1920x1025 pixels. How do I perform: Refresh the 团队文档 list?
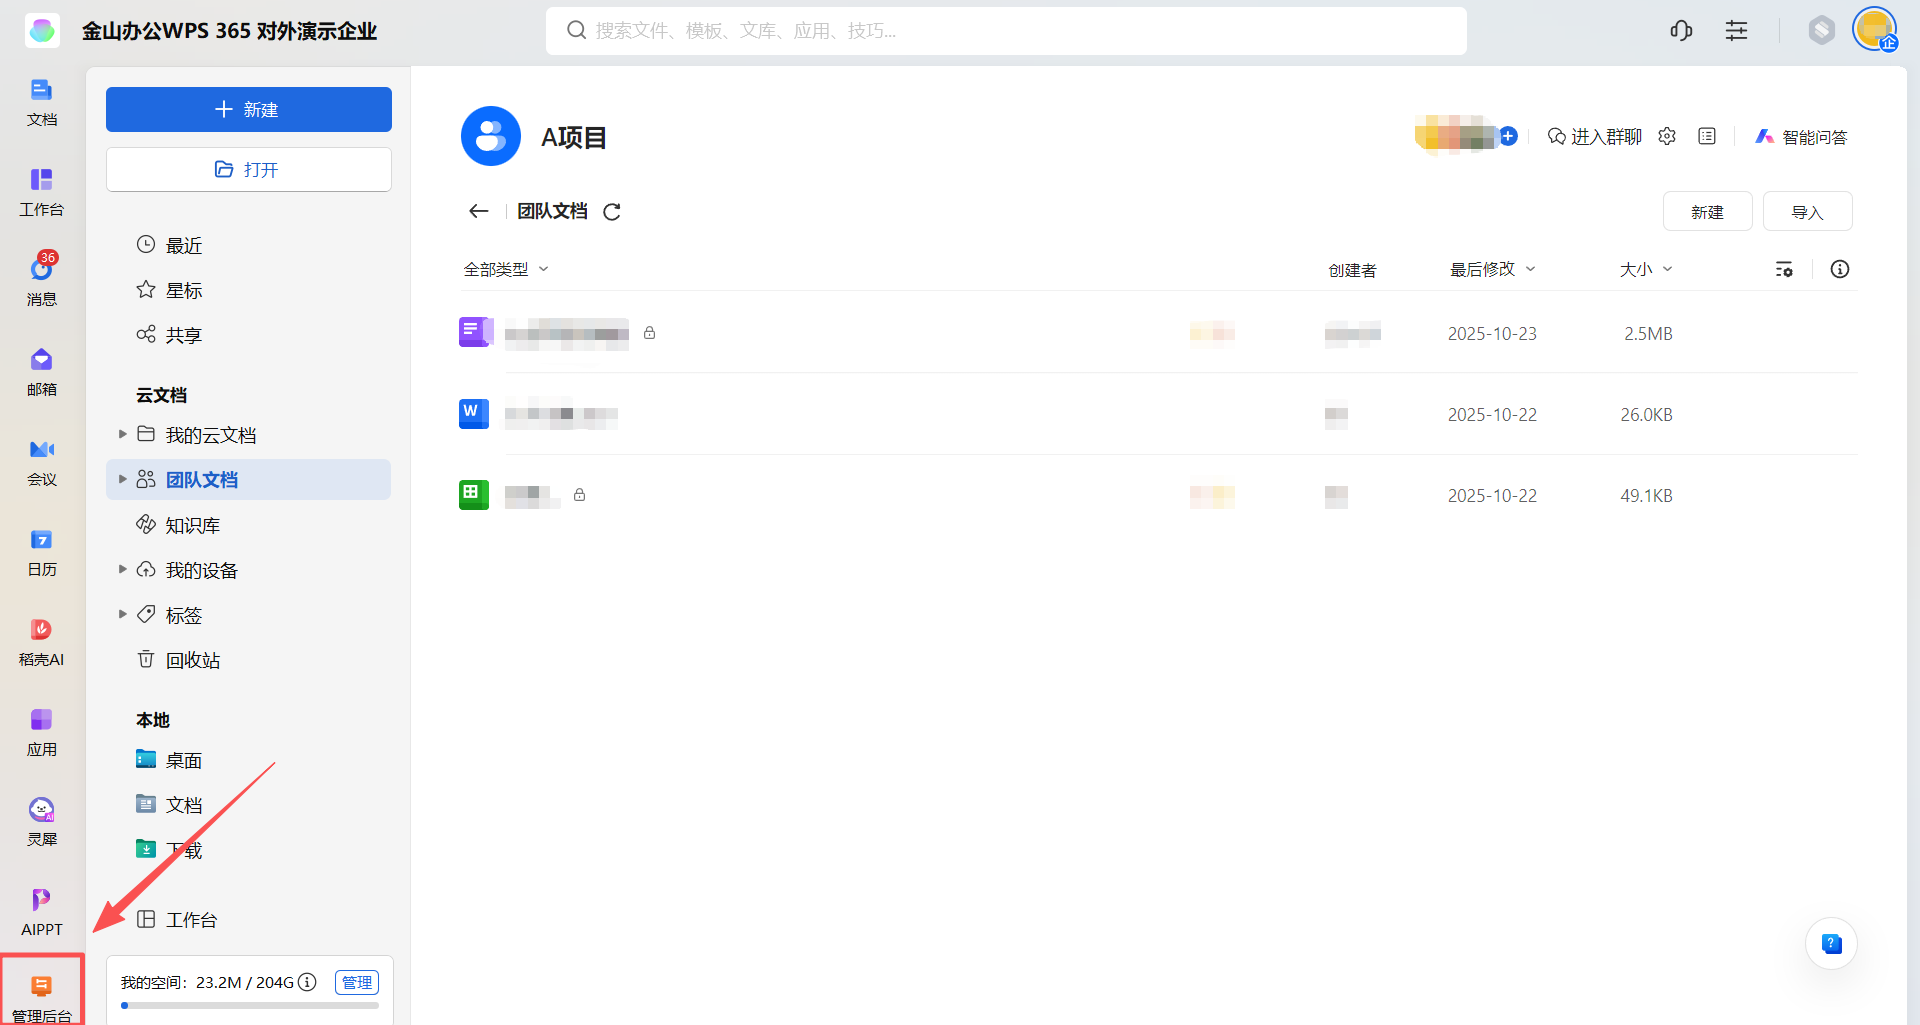(x=612, y=212)
